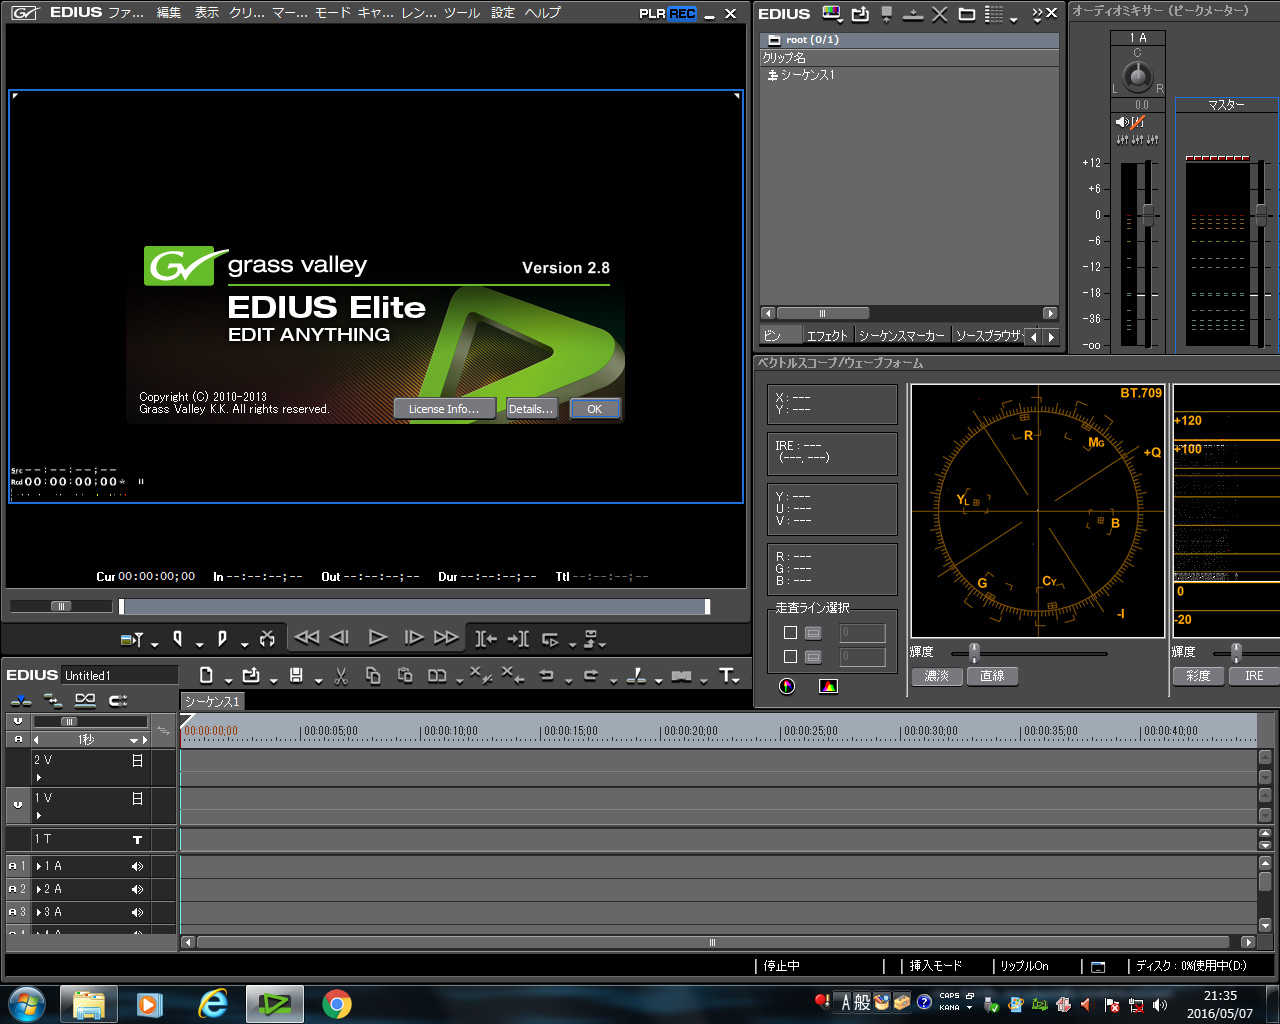Open the 編集 menu
The width and height of the screenshot is (1280, 1024).
pyautogui.click(x=169, y=13)
